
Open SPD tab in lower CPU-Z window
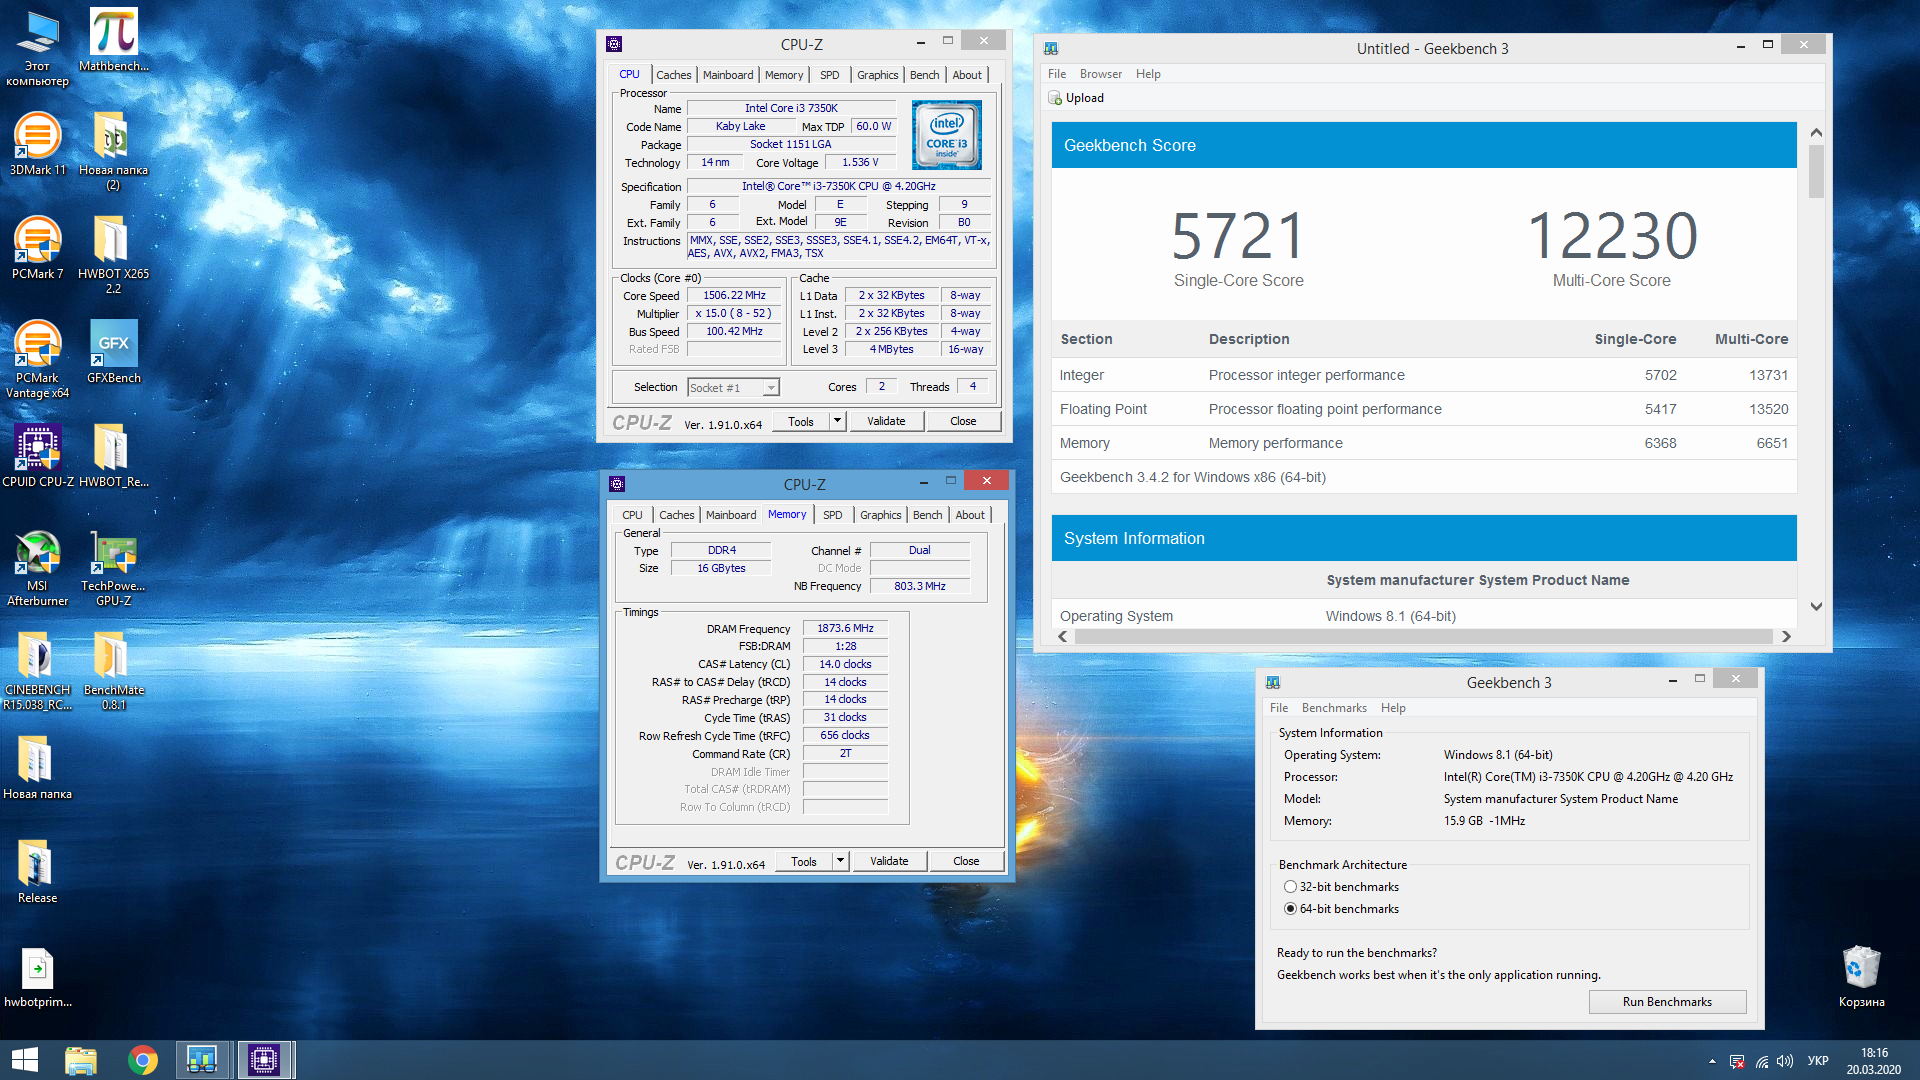[832, 515]
